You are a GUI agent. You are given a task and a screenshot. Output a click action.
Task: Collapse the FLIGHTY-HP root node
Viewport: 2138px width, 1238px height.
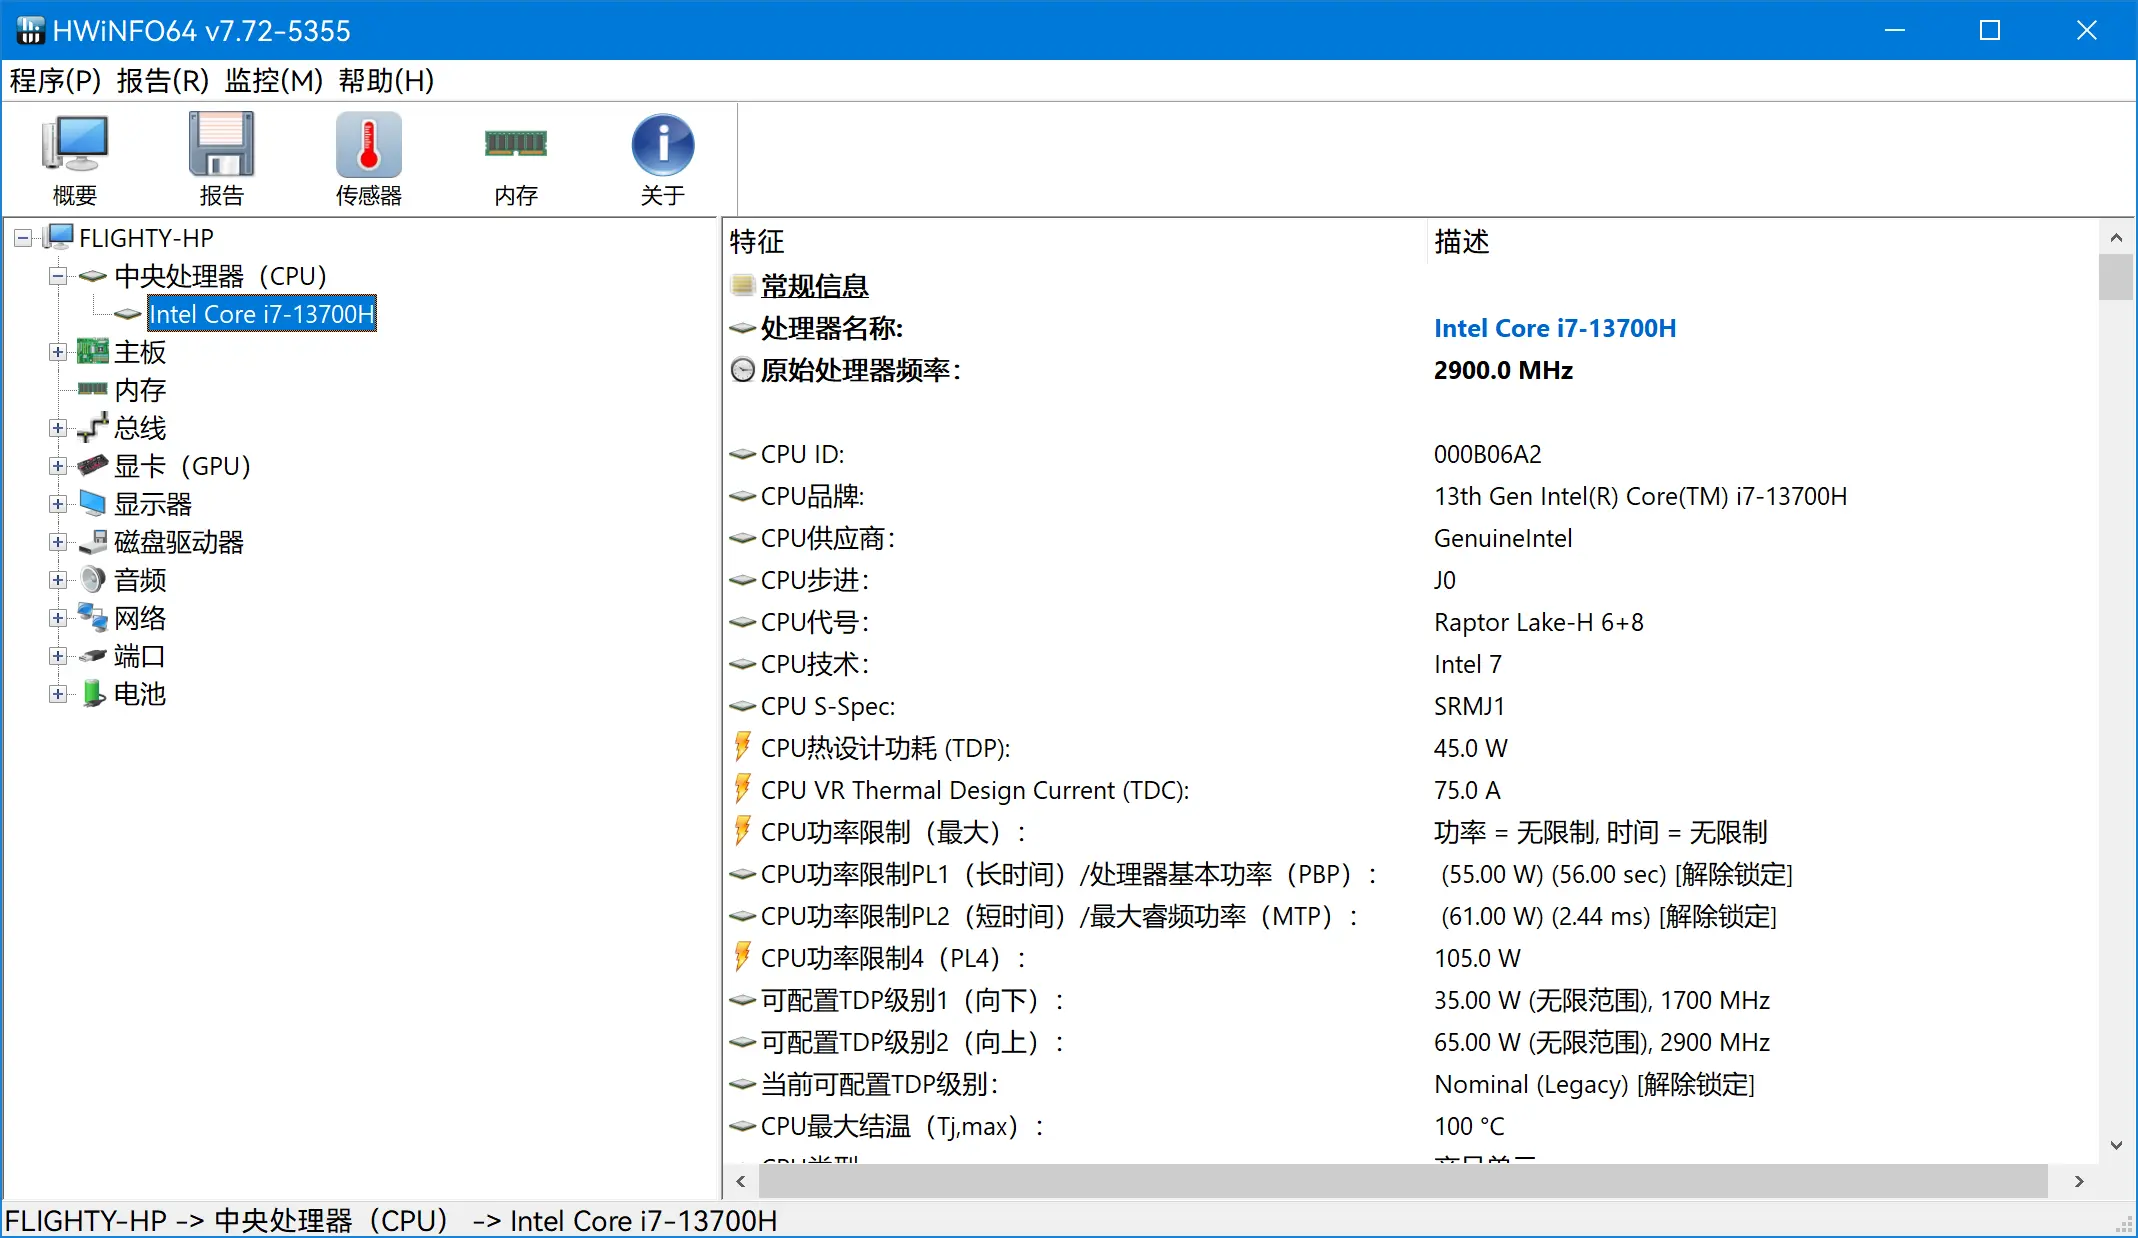point(22,238)
